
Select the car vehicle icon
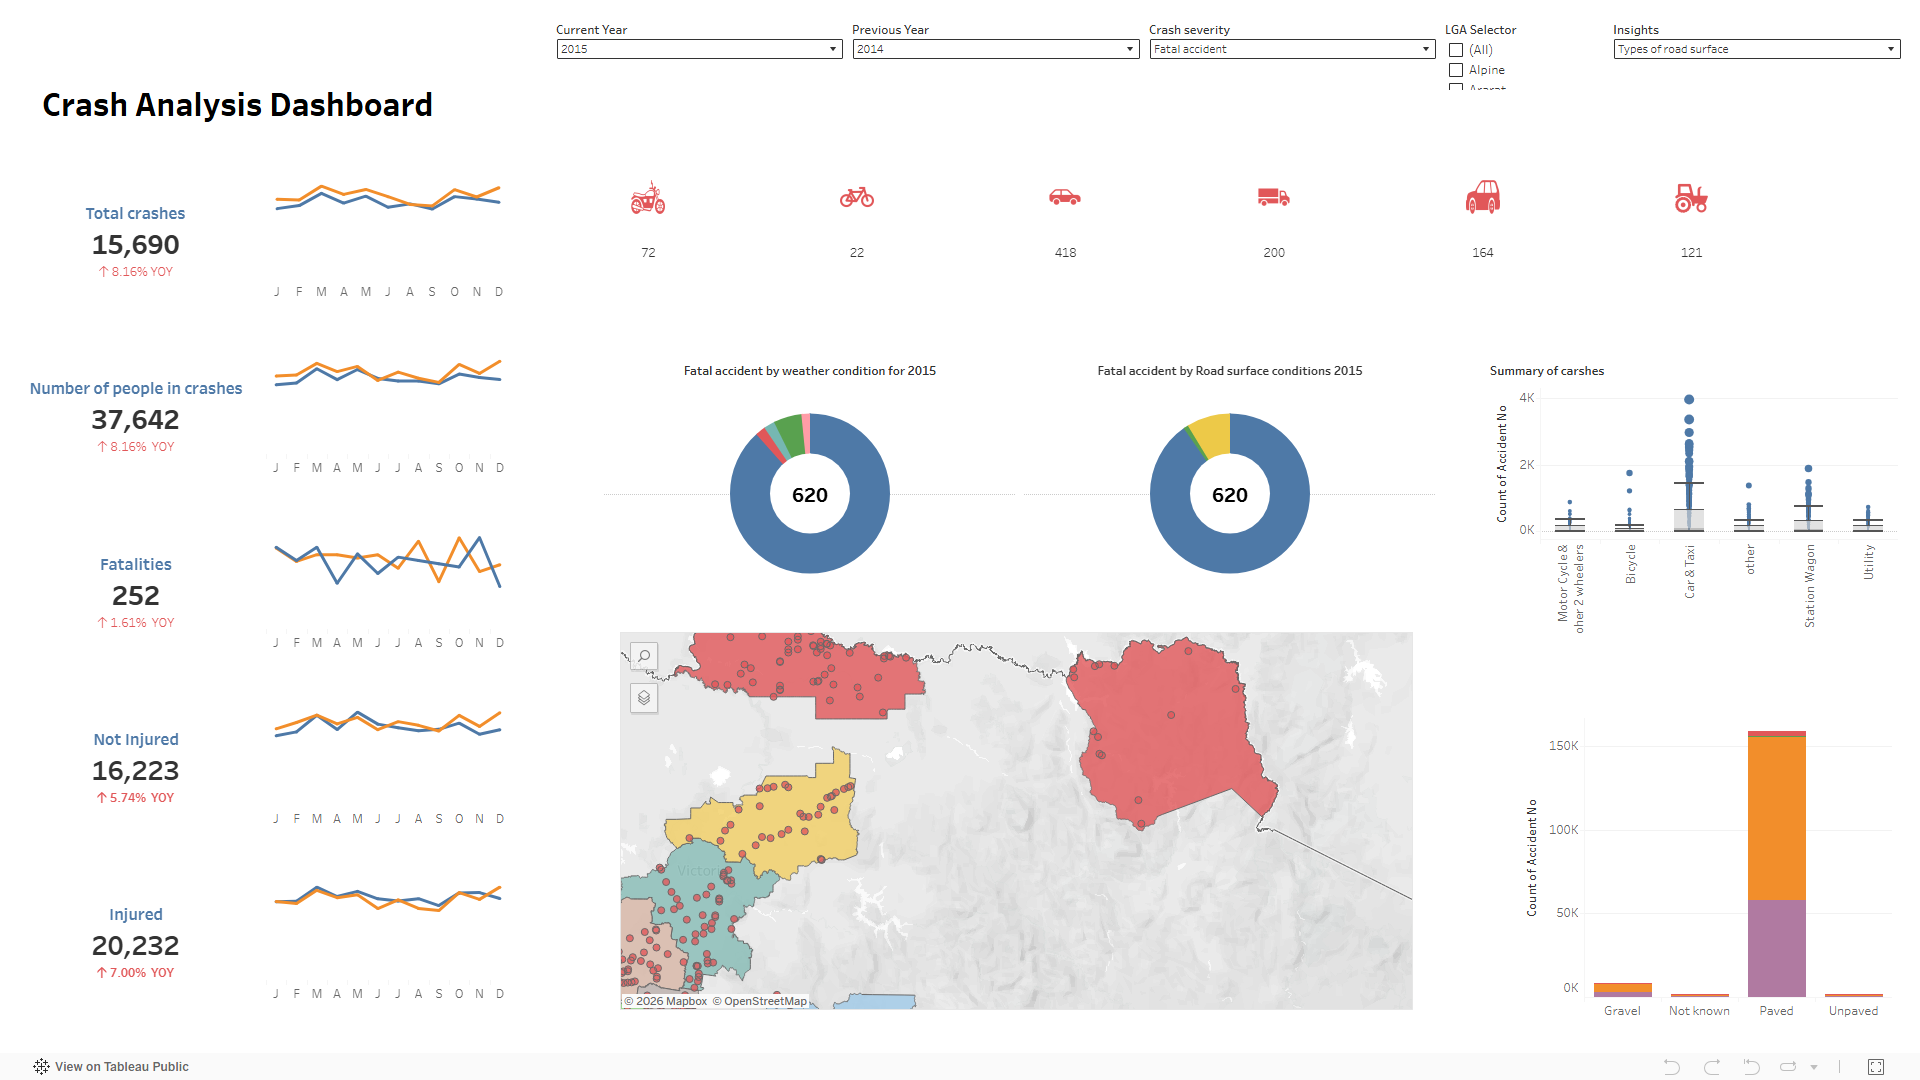pos(1064,198)
